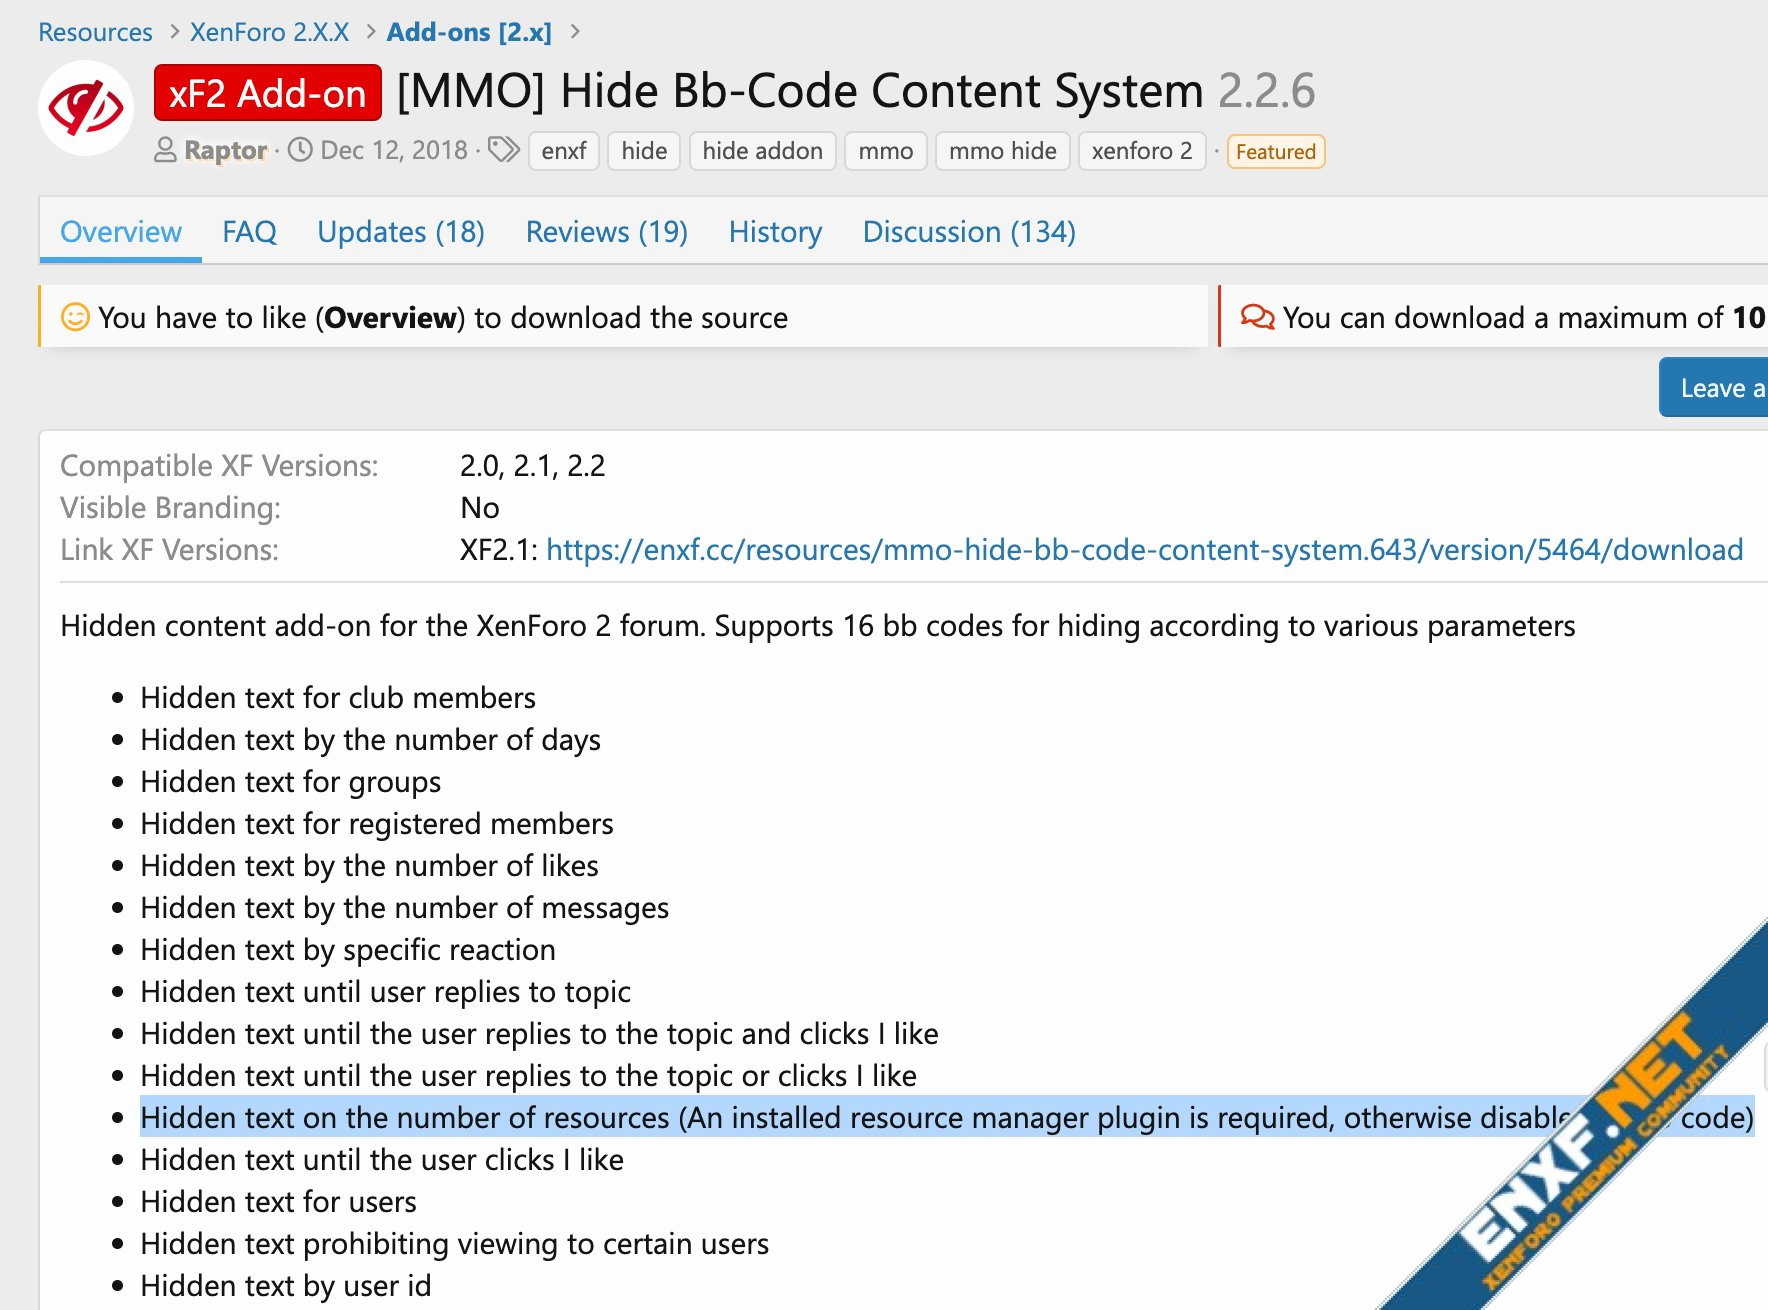Click the smiley icon in like notice
Viewport: 1768px width, 1310px height.
coord(76,317)
